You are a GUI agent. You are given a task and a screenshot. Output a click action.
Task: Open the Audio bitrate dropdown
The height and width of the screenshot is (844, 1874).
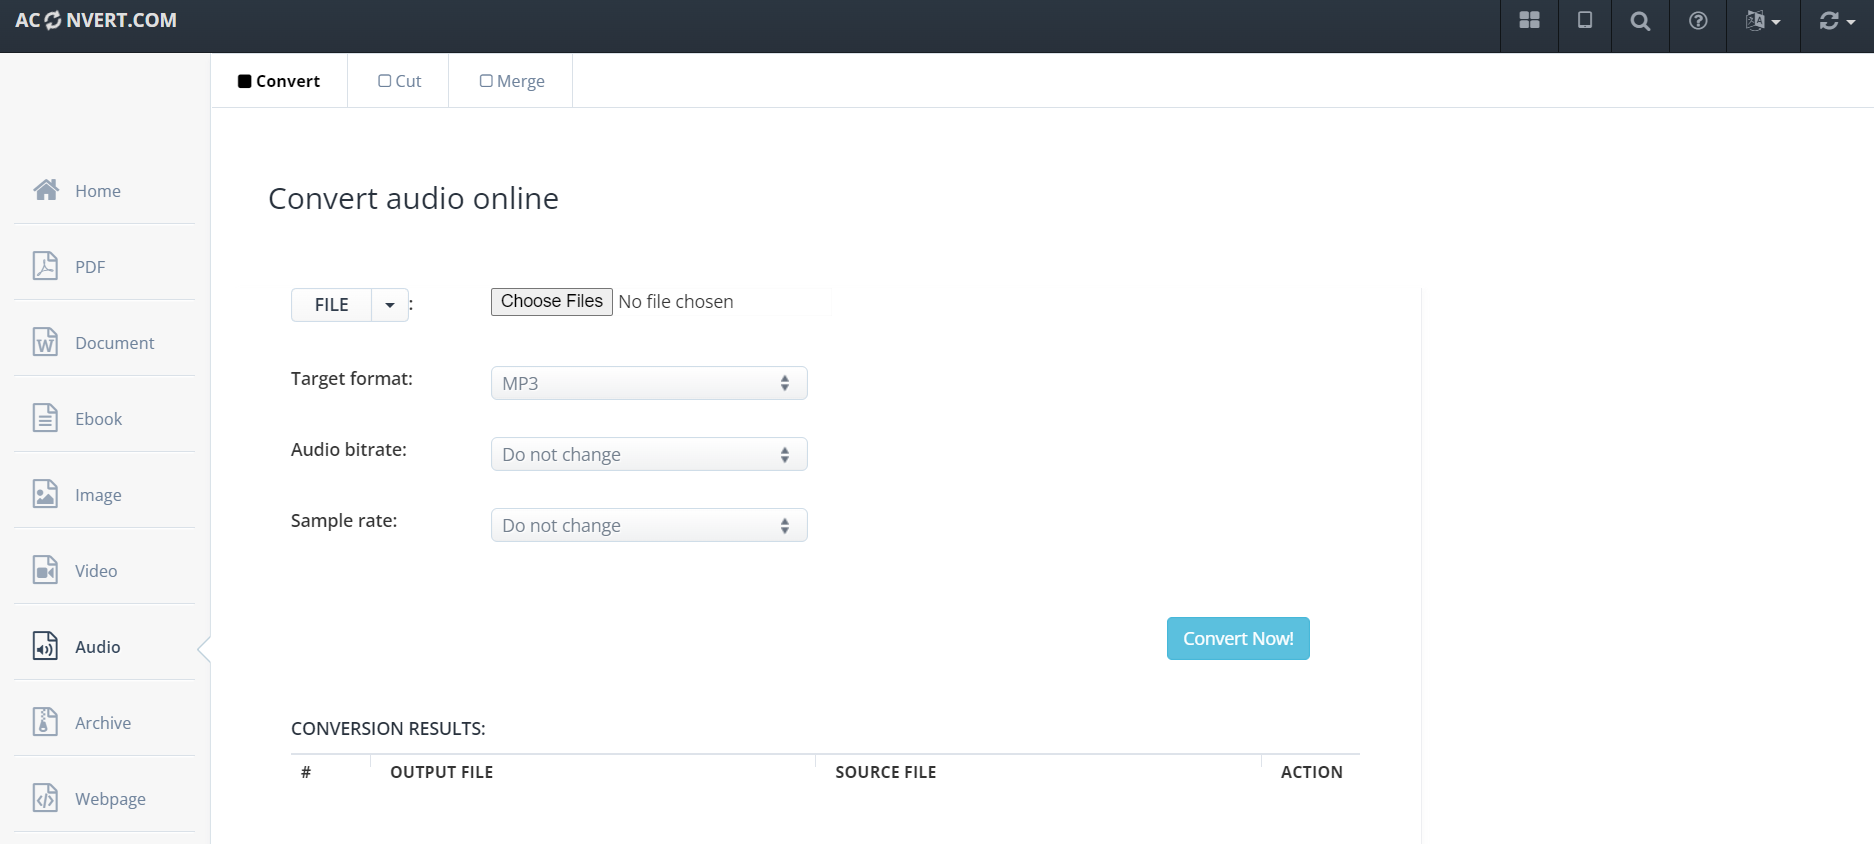point(648,455)
